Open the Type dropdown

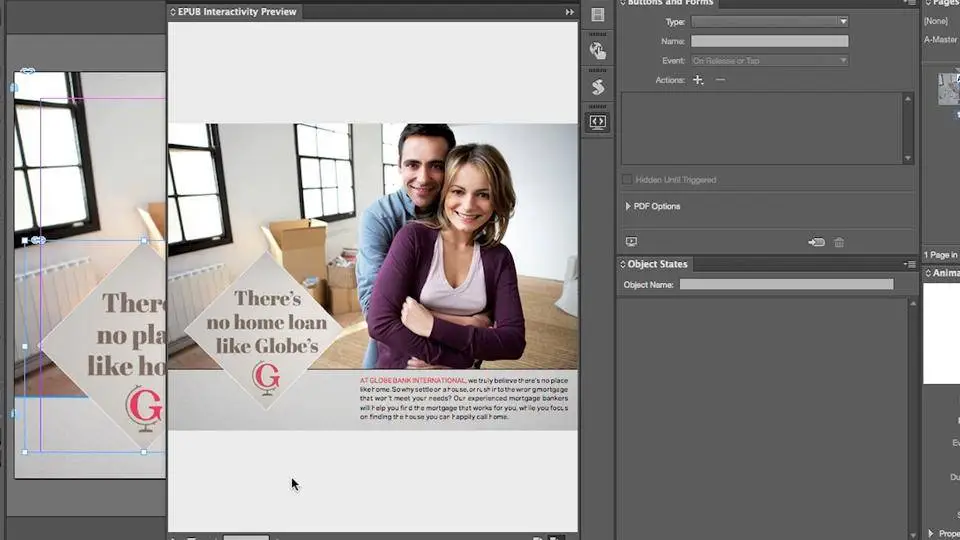coord(770,21)
